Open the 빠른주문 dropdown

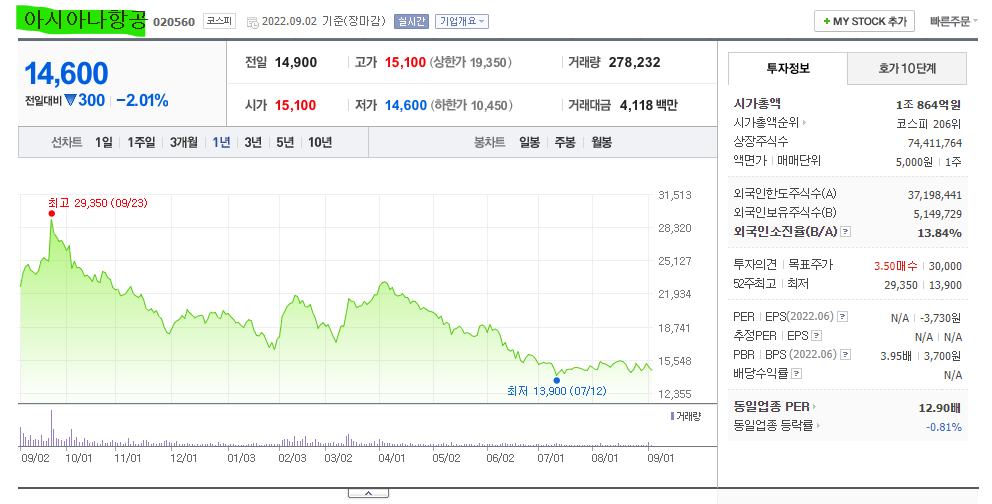(954, 22)
